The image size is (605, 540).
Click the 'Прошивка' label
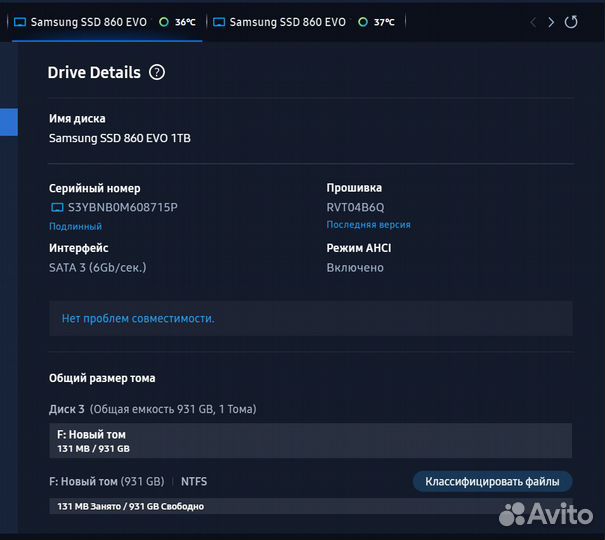click(x=354, y=188)
